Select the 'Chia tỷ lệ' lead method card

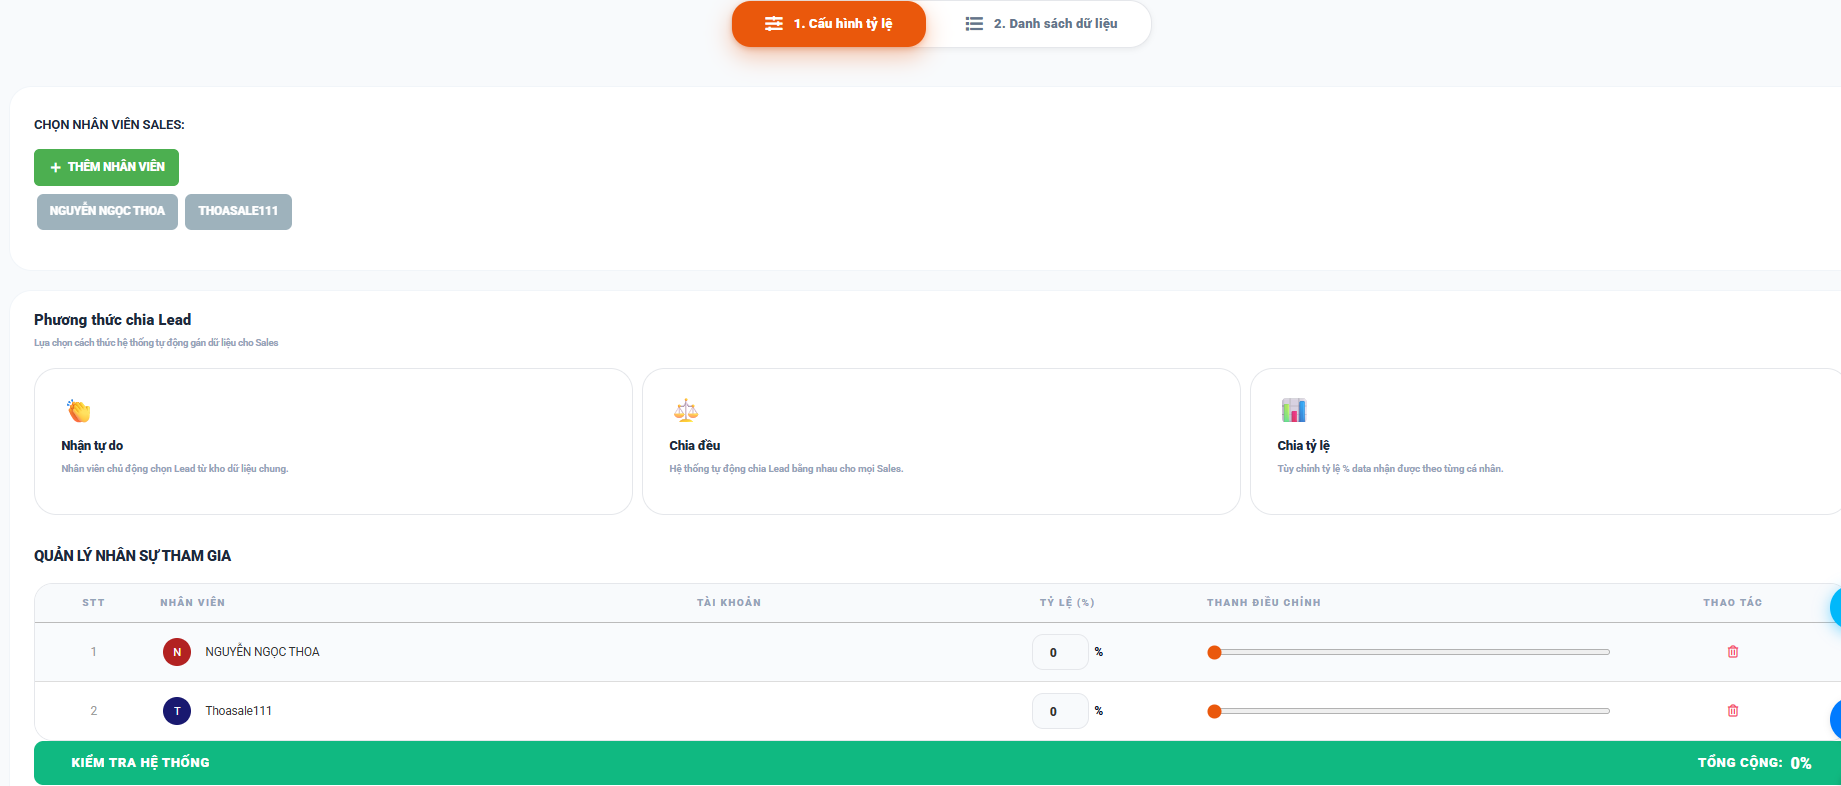1545,441
